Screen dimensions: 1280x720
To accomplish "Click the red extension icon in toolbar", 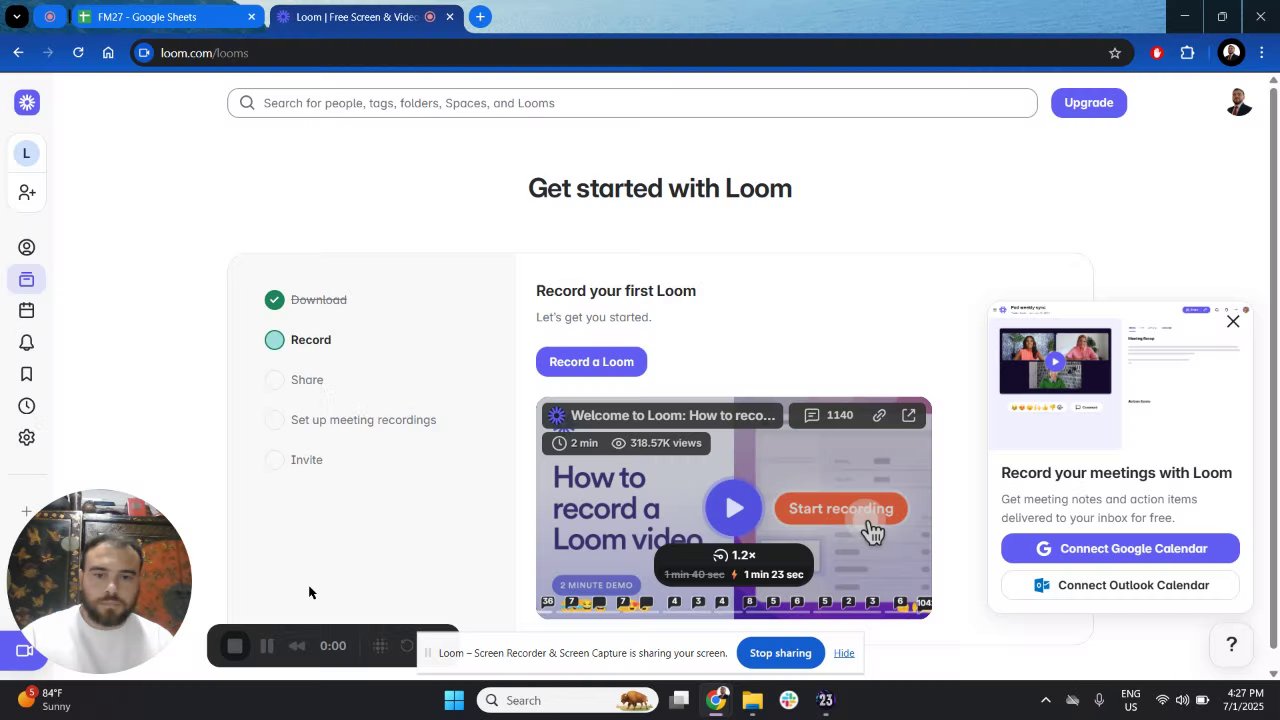I will 1158,53.
